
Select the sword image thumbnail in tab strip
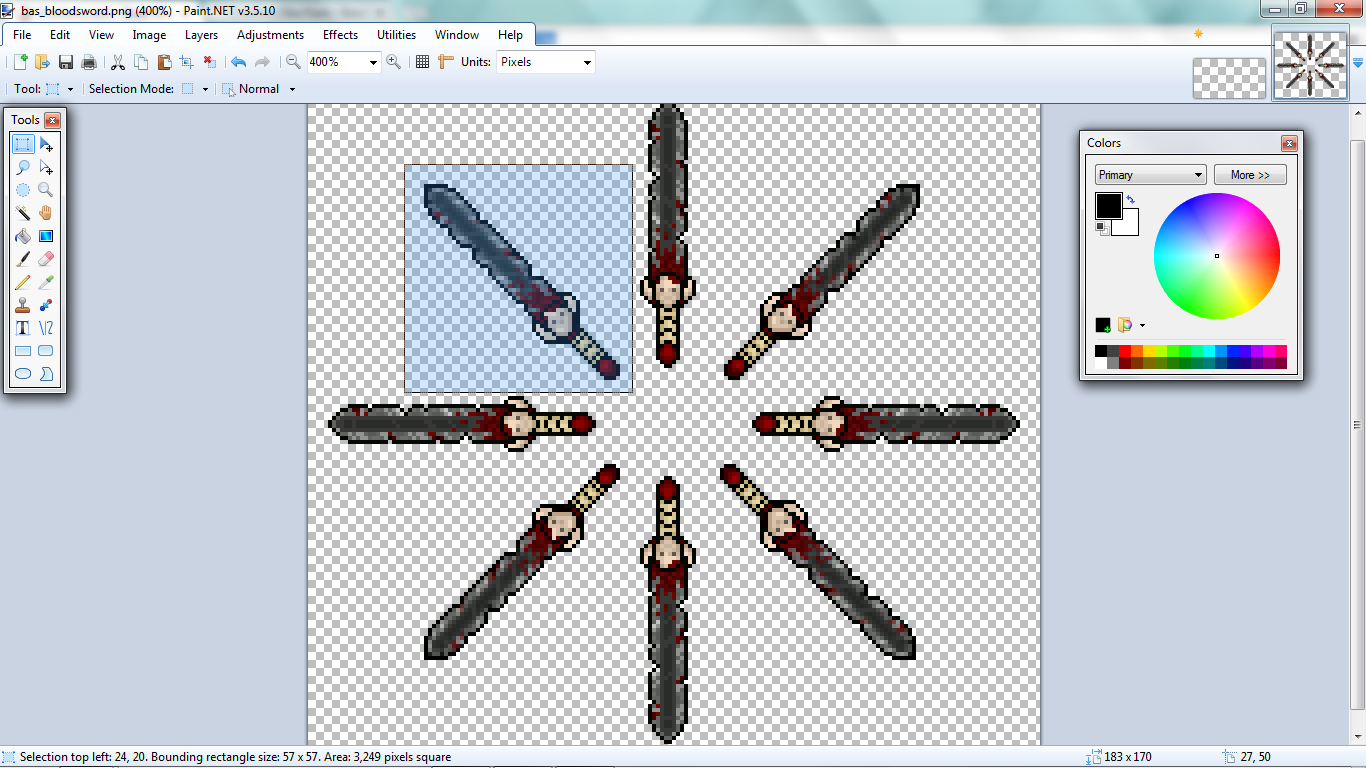[1309, 64]
